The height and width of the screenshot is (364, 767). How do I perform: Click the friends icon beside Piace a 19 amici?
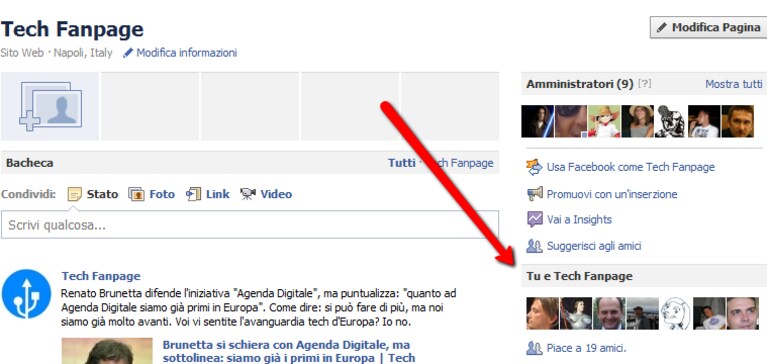[x=535, y=348]
